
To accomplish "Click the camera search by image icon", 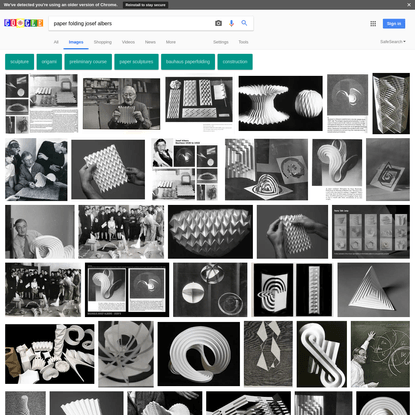I will [x=218, y=23].
